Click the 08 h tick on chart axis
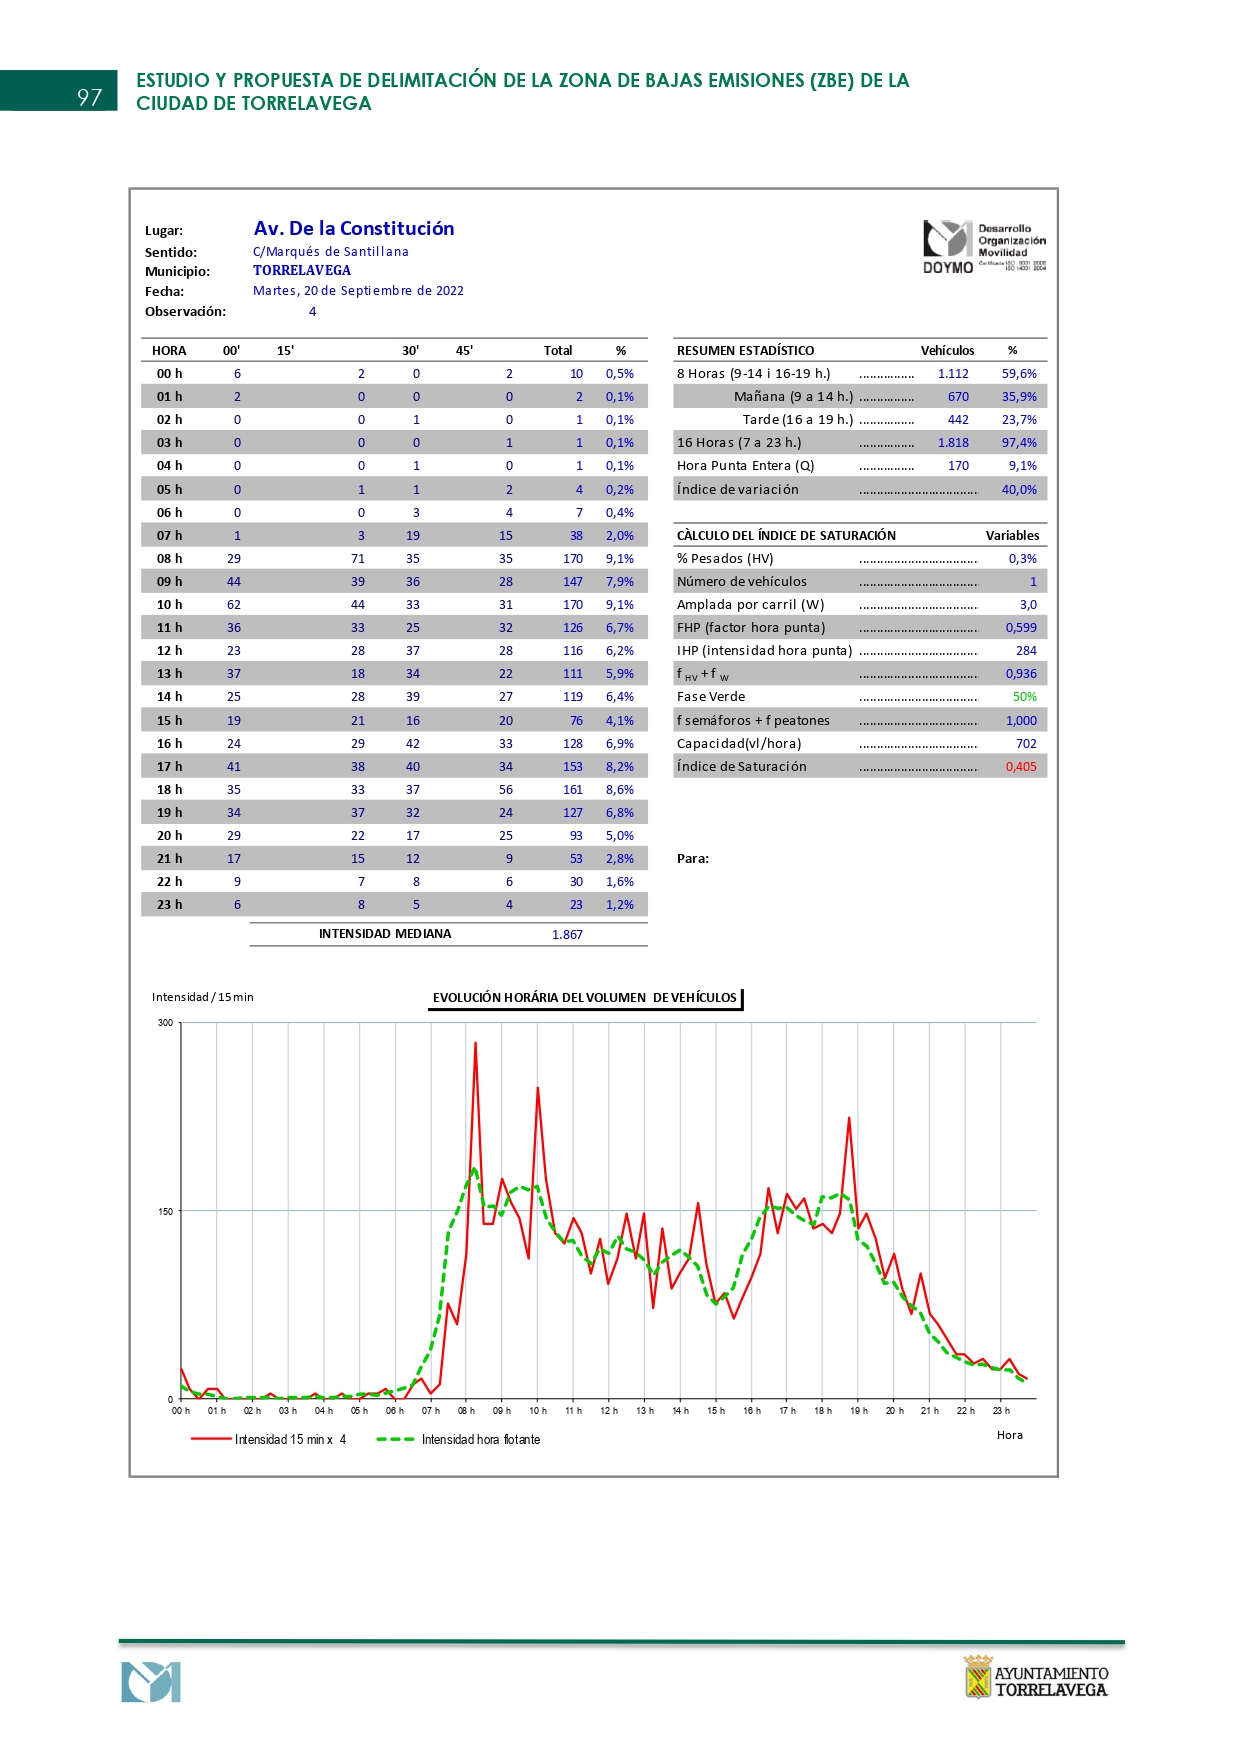 click(466, 1411)
